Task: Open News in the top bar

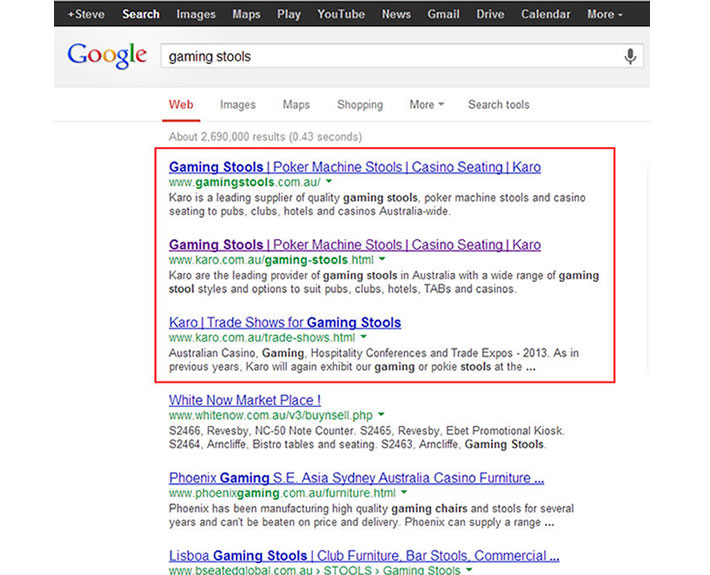Action: pos(396,14)
